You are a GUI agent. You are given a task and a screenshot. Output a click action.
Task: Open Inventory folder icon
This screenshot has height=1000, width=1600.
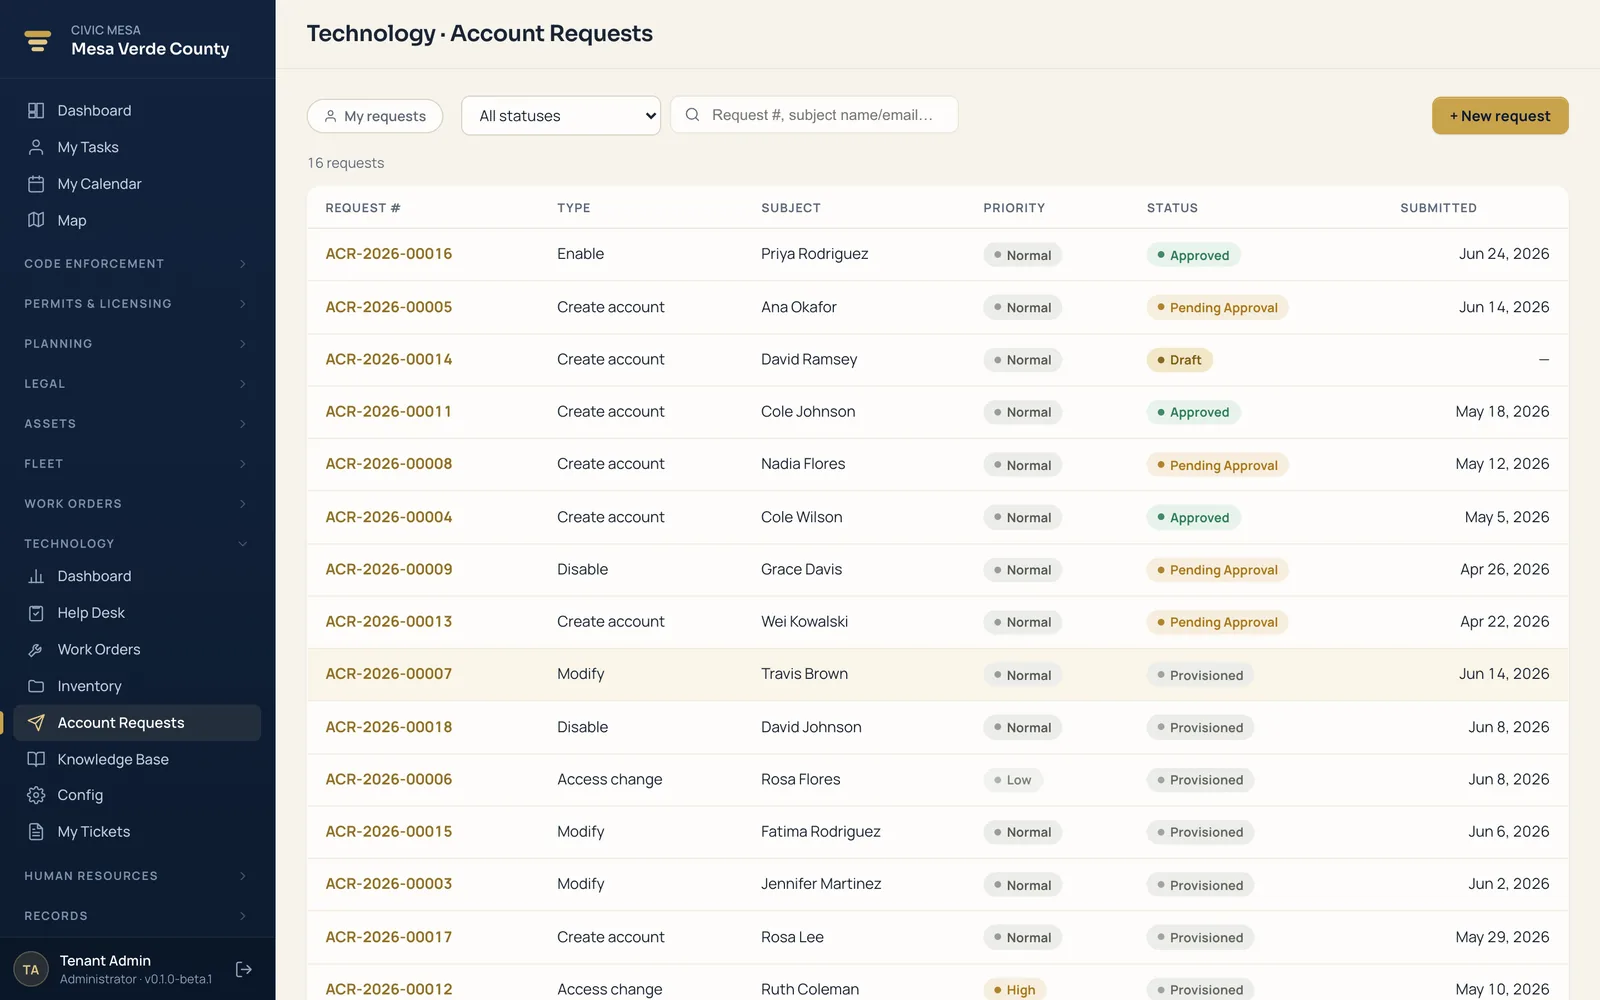[36, 686]
